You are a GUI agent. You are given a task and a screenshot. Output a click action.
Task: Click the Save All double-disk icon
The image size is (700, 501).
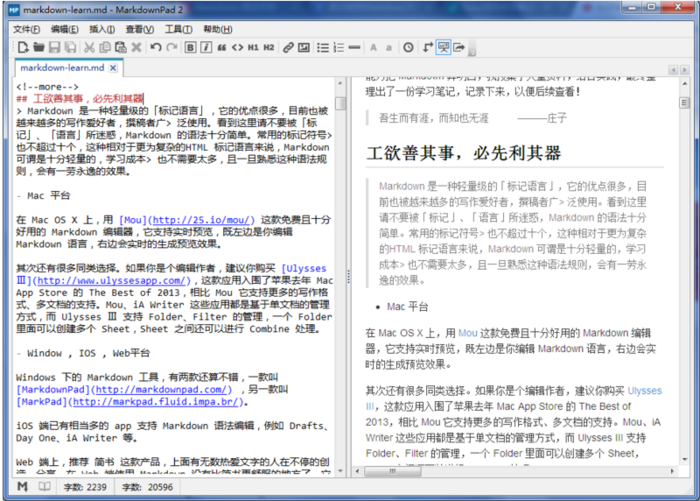70,47
